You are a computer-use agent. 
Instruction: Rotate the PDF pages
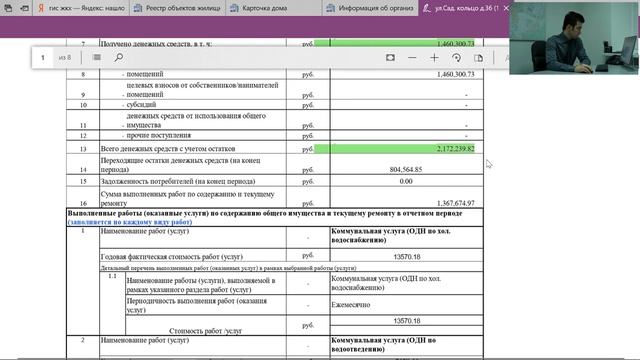pyautogui.click(x=456, y=58)
